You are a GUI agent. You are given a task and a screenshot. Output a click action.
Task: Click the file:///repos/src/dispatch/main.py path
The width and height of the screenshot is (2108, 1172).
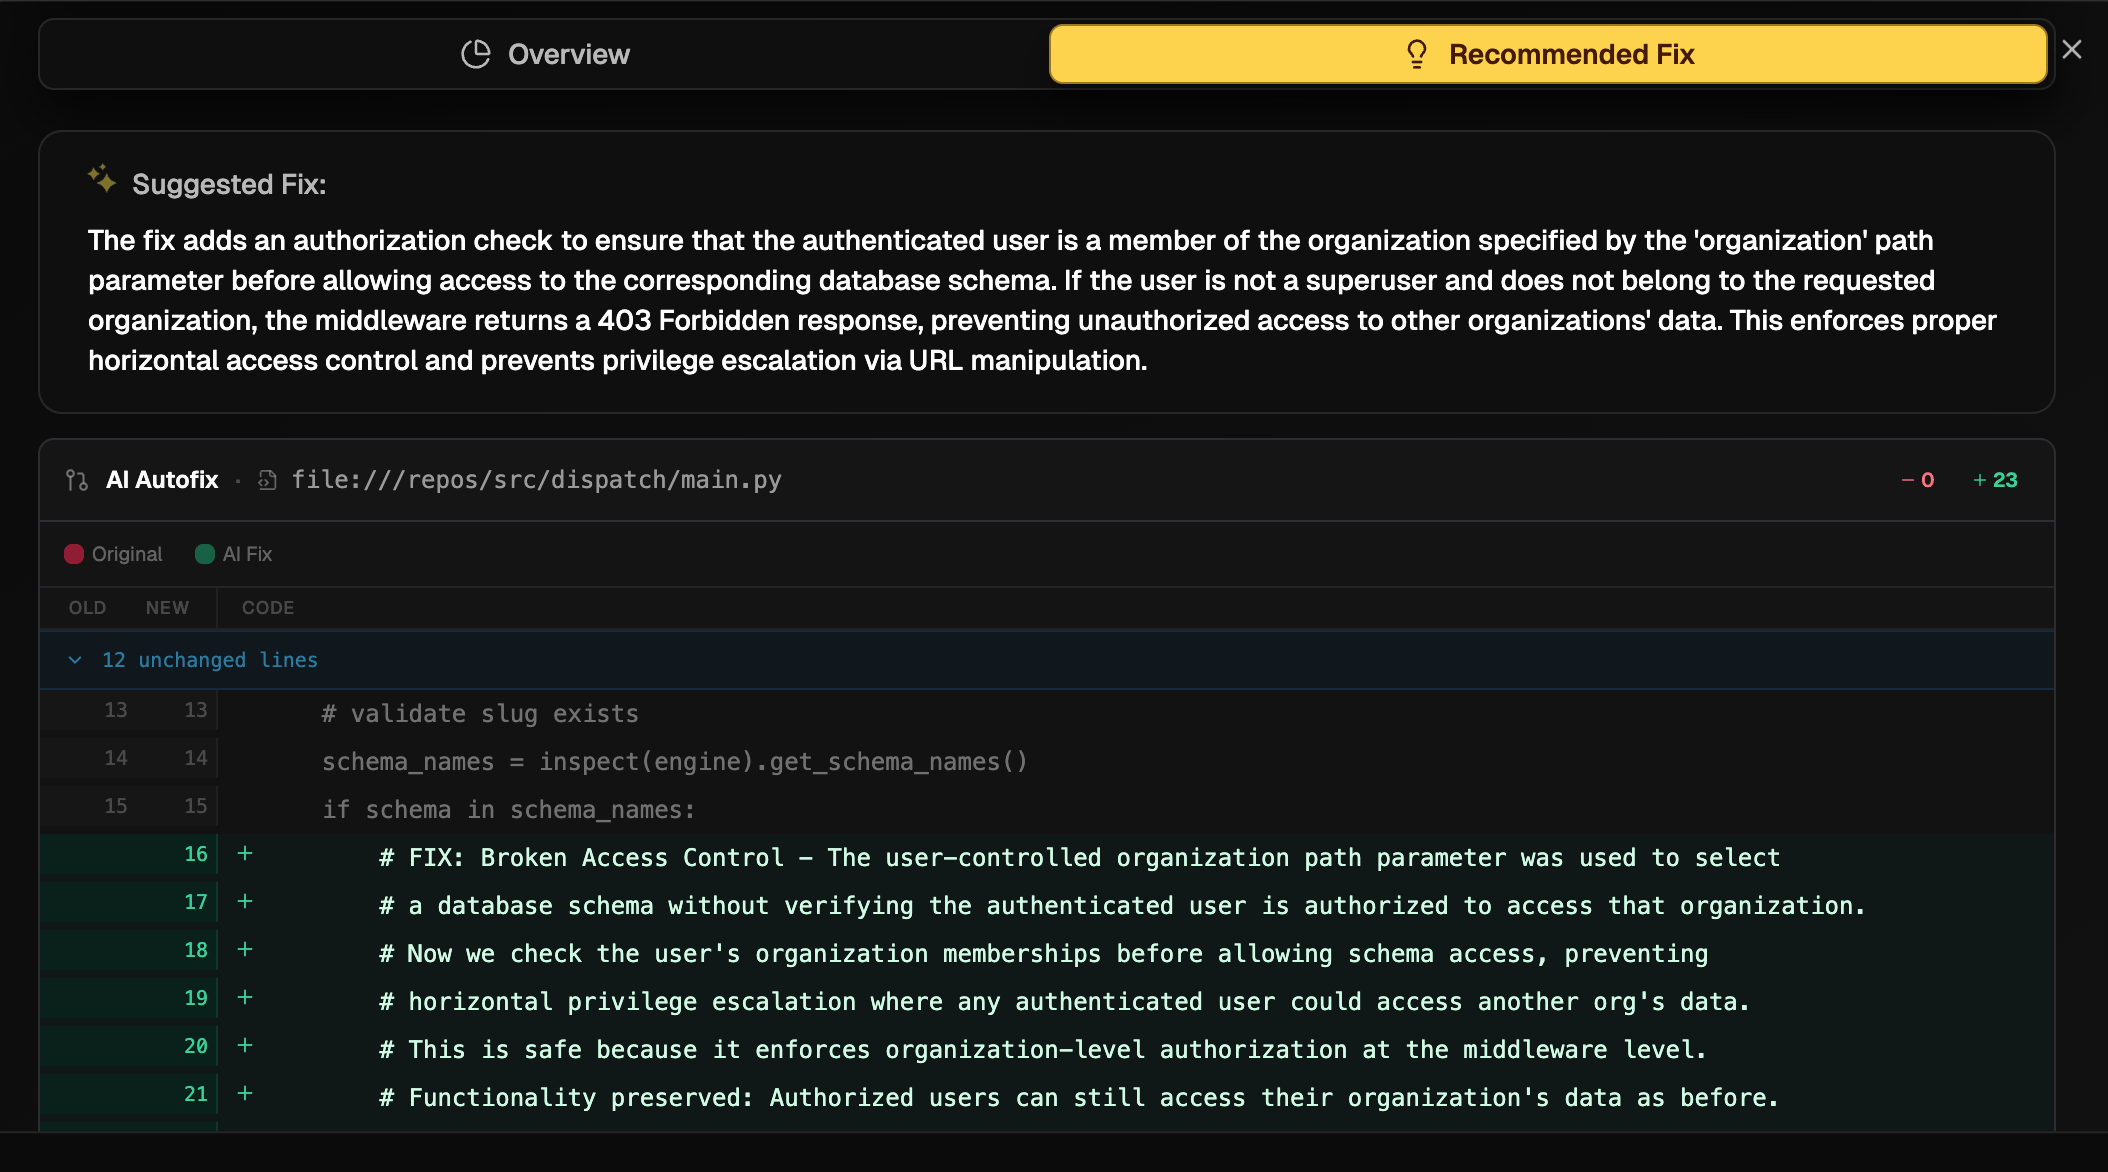click(537, 480)
